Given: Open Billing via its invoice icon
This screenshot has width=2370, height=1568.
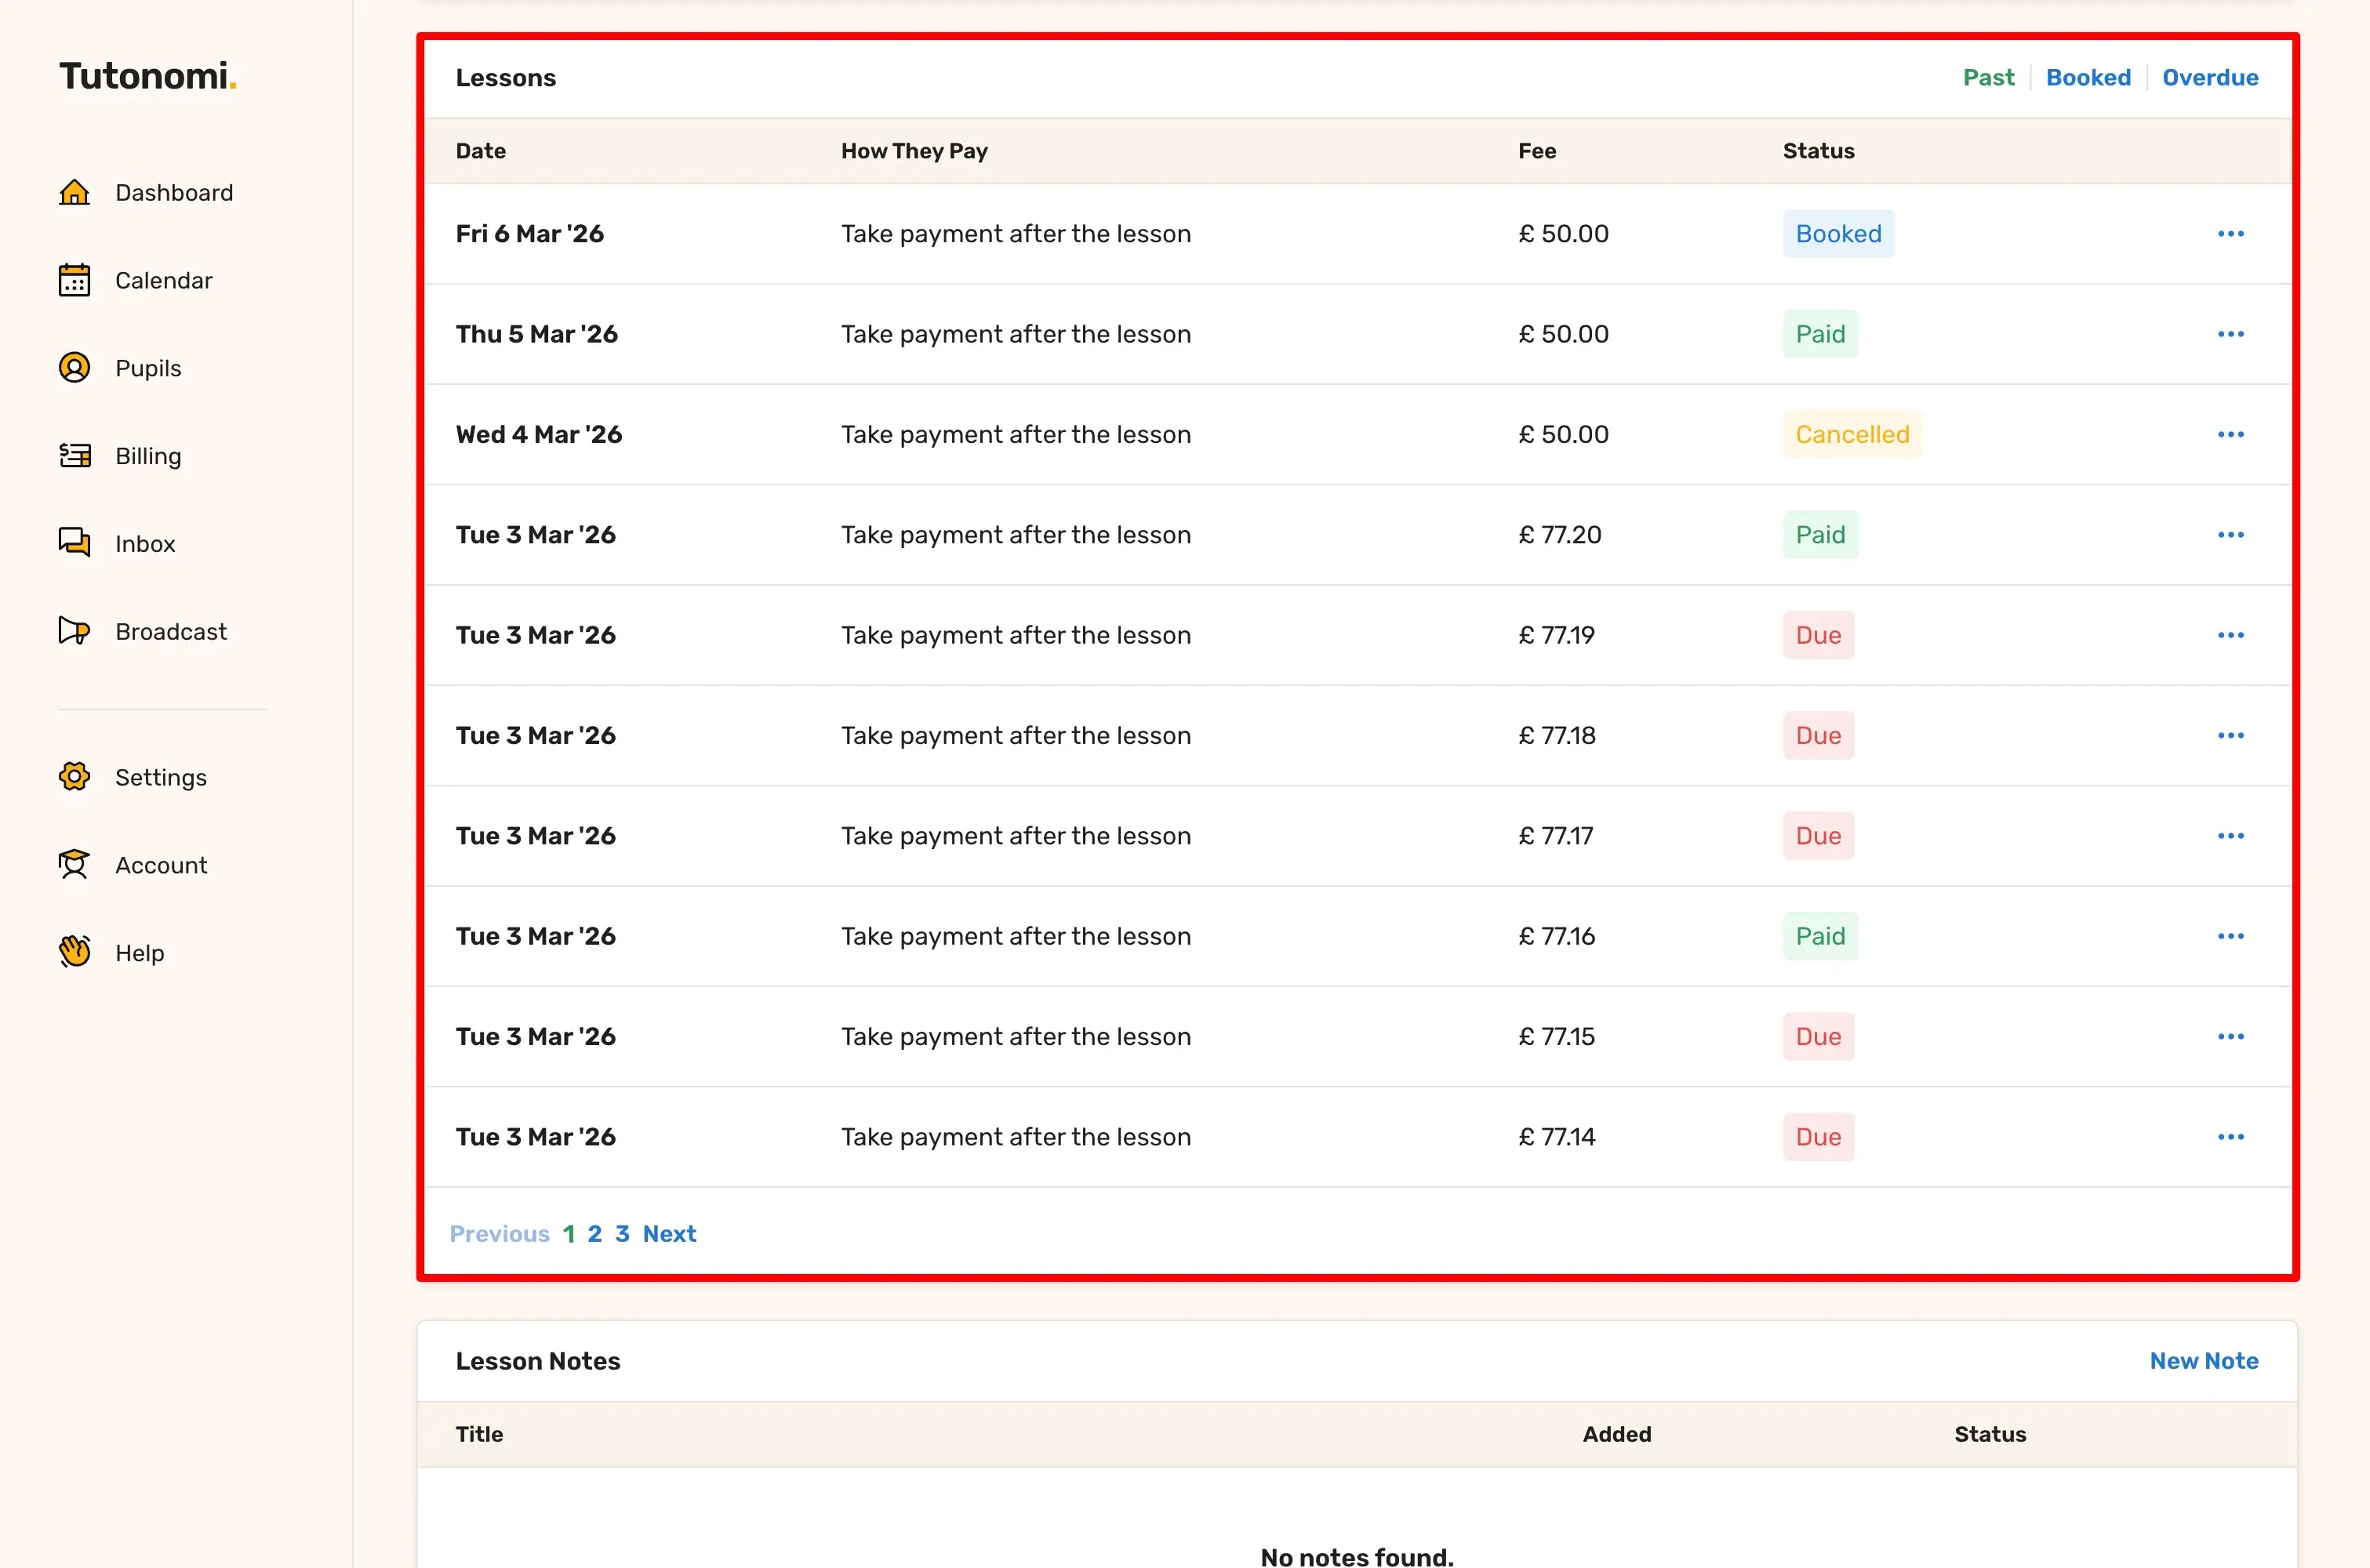Looking at the screenshot, I should pos(74,456).
